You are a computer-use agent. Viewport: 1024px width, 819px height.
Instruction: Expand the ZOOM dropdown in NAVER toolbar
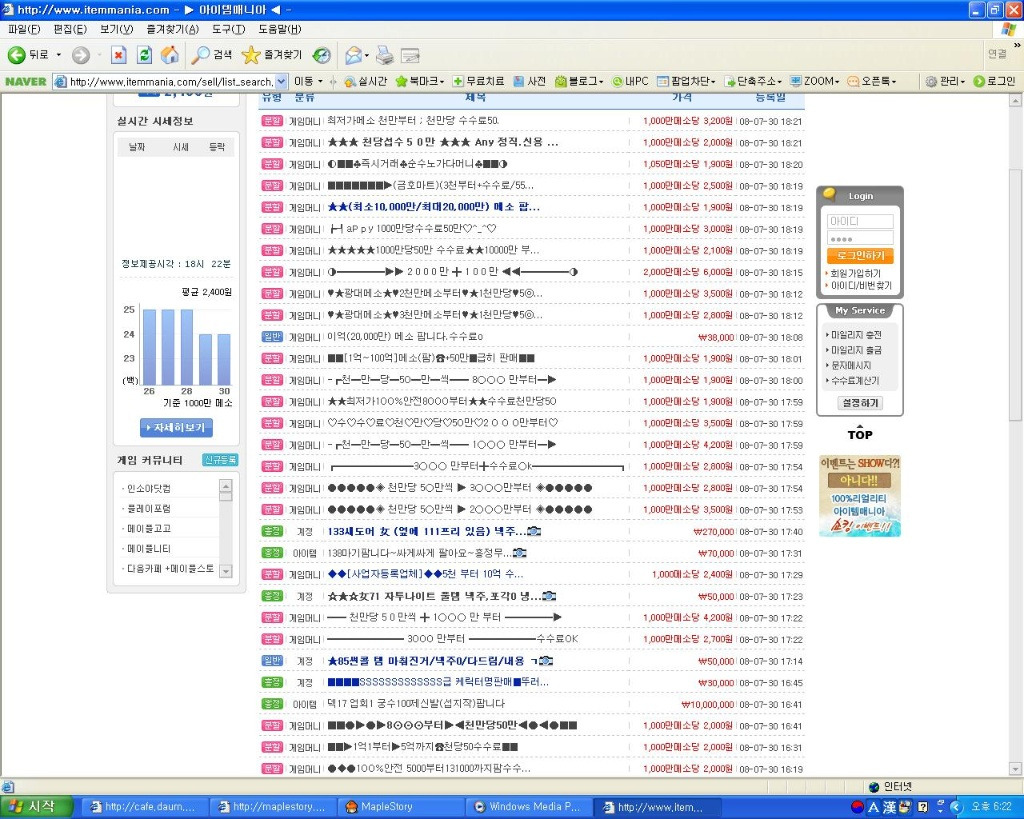839,81
